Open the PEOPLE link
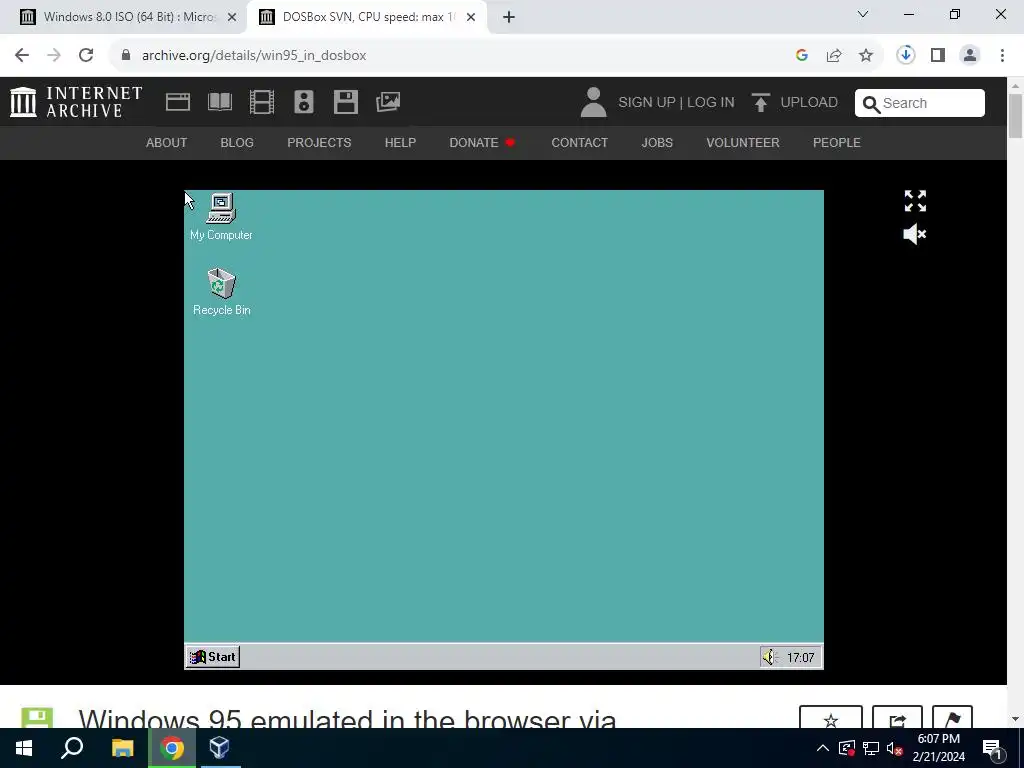1024x768 pixels. pos(837,142)
